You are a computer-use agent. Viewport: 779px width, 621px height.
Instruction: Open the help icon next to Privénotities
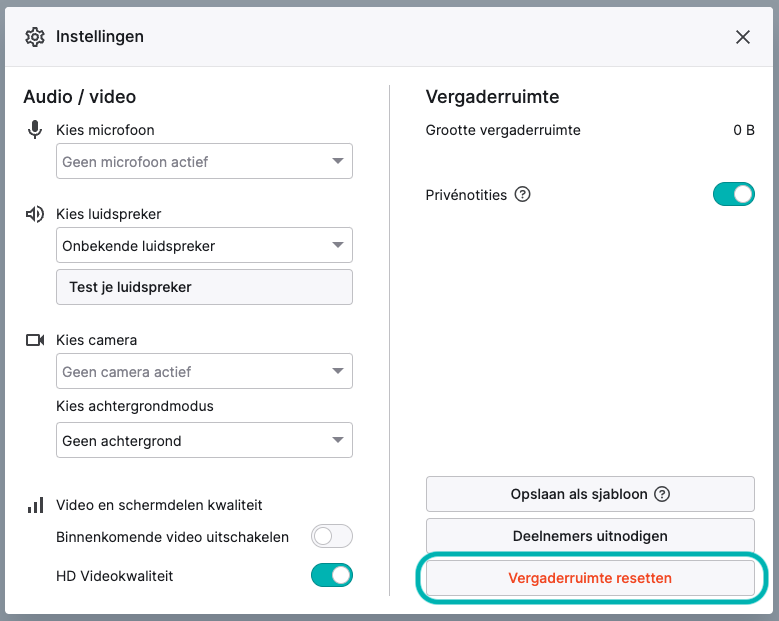[522, 194]
